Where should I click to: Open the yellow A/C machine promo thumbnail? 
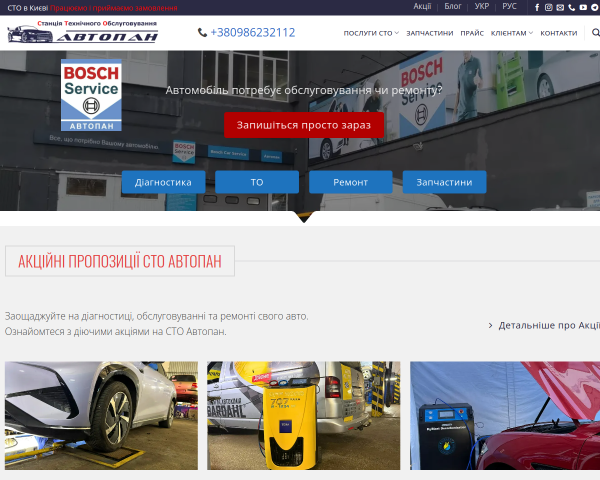coord(303,416)
